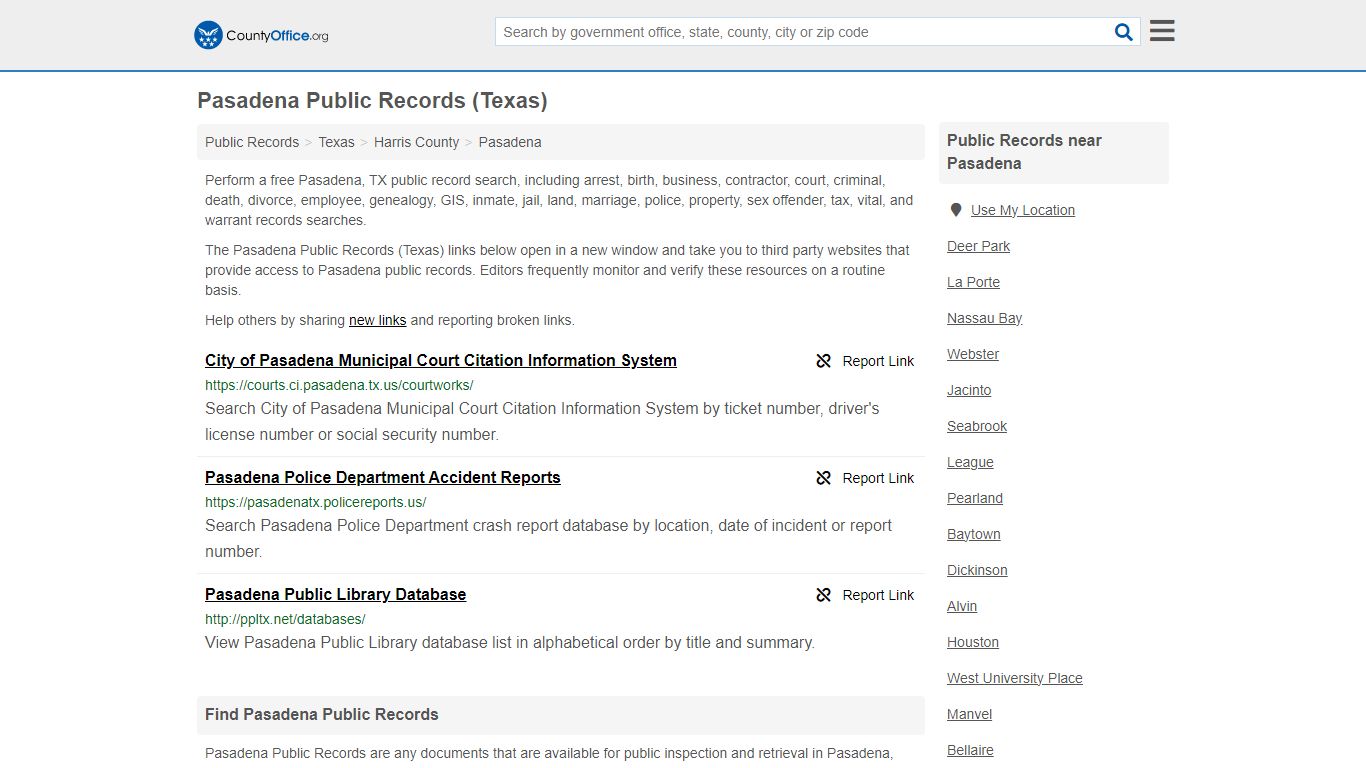Screen dimensions: 1366x768
Task: Click the ppltx.net/databases URL
Action: click(x=285, y=619)
